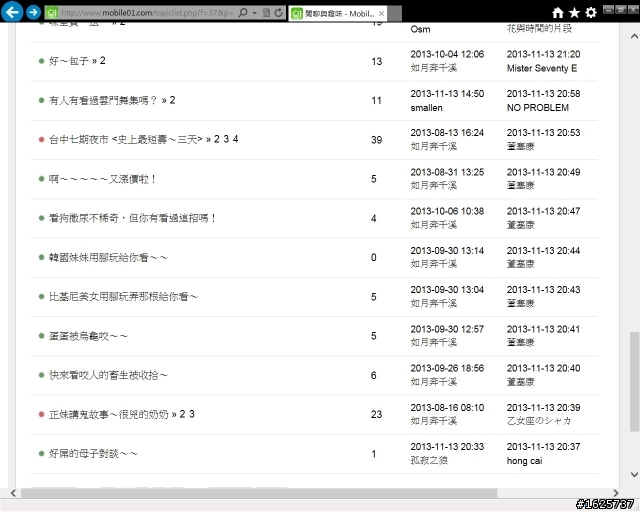Viewport: 640px width, 512px height.
Task: Click reply count 39 of 台中七期夜市
Action: click(376, 140)
